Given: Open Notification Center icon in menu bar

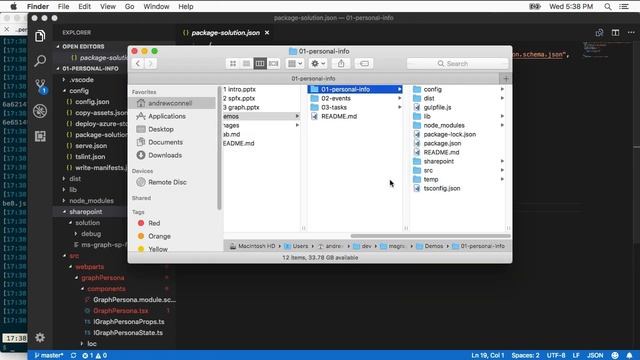Looking at the screenshot, I should (x=624, y=7).
